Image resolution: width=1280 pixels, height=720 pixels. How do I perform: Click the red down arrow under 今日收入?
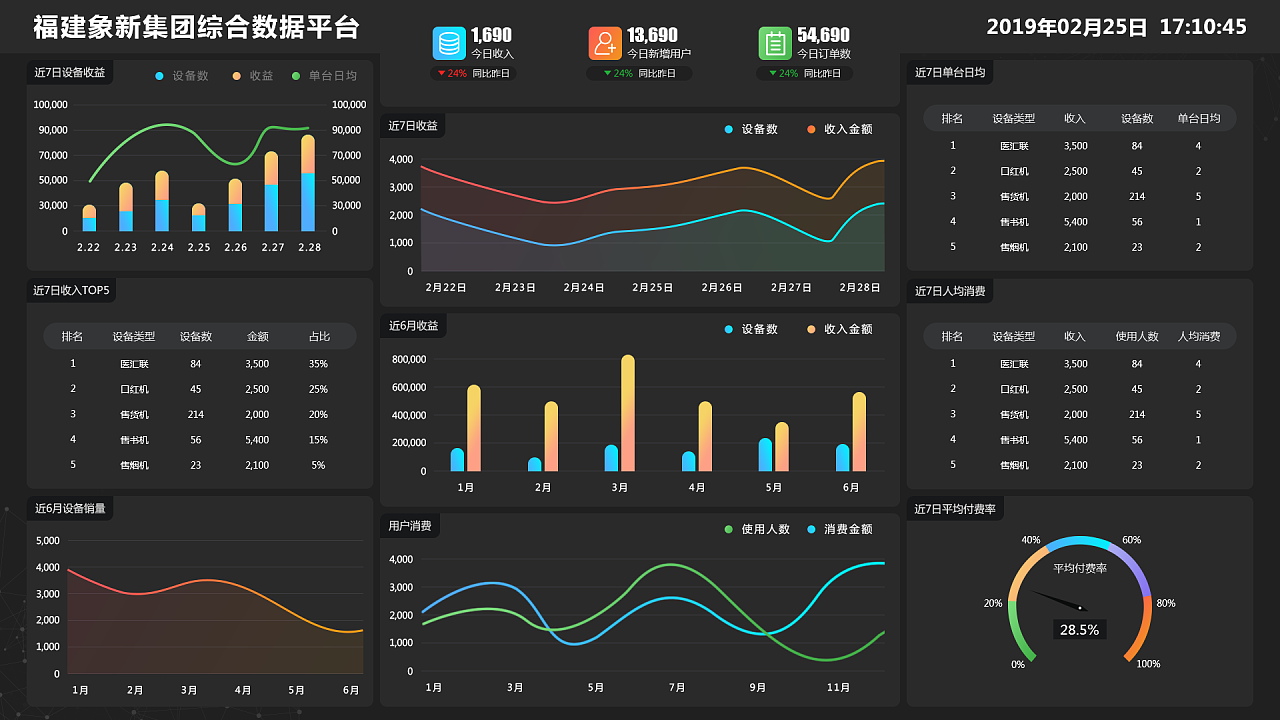coord(441,73)
